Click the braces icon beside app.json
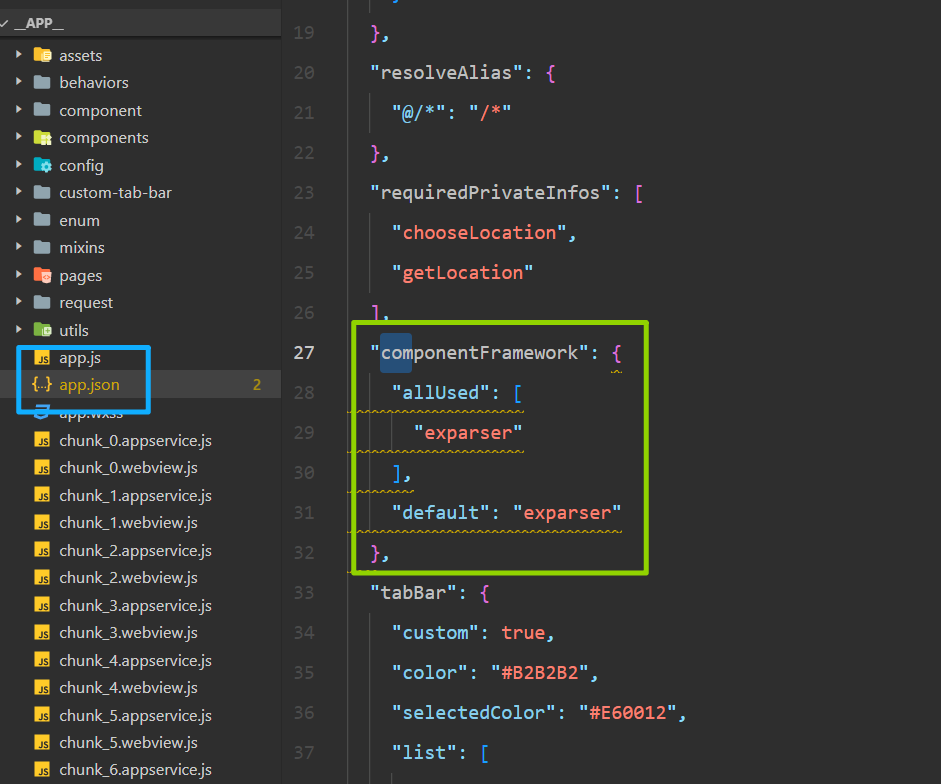The image size is (941, 784). (42, 384)
